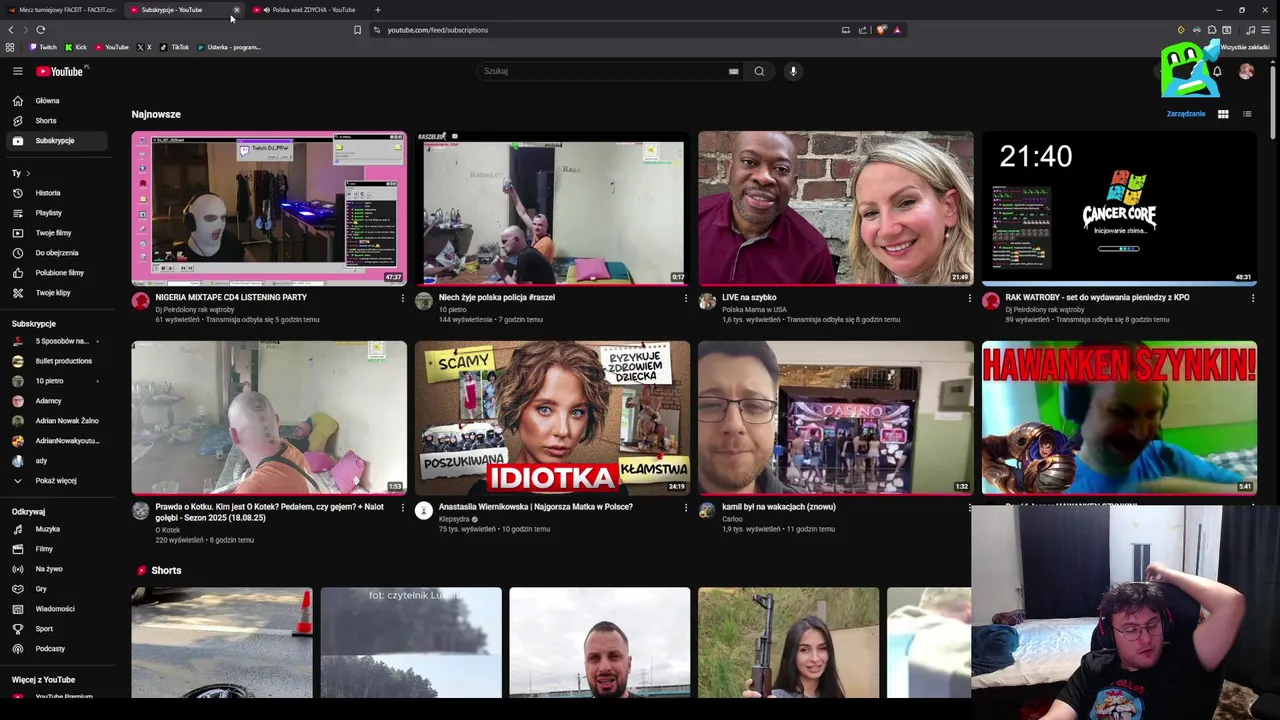The height and width of the screenshot is (720, 1280).
Task: Play the IDIOTKA Anastasiia Wiernikowska thumbnail
Action: [552, 418]
